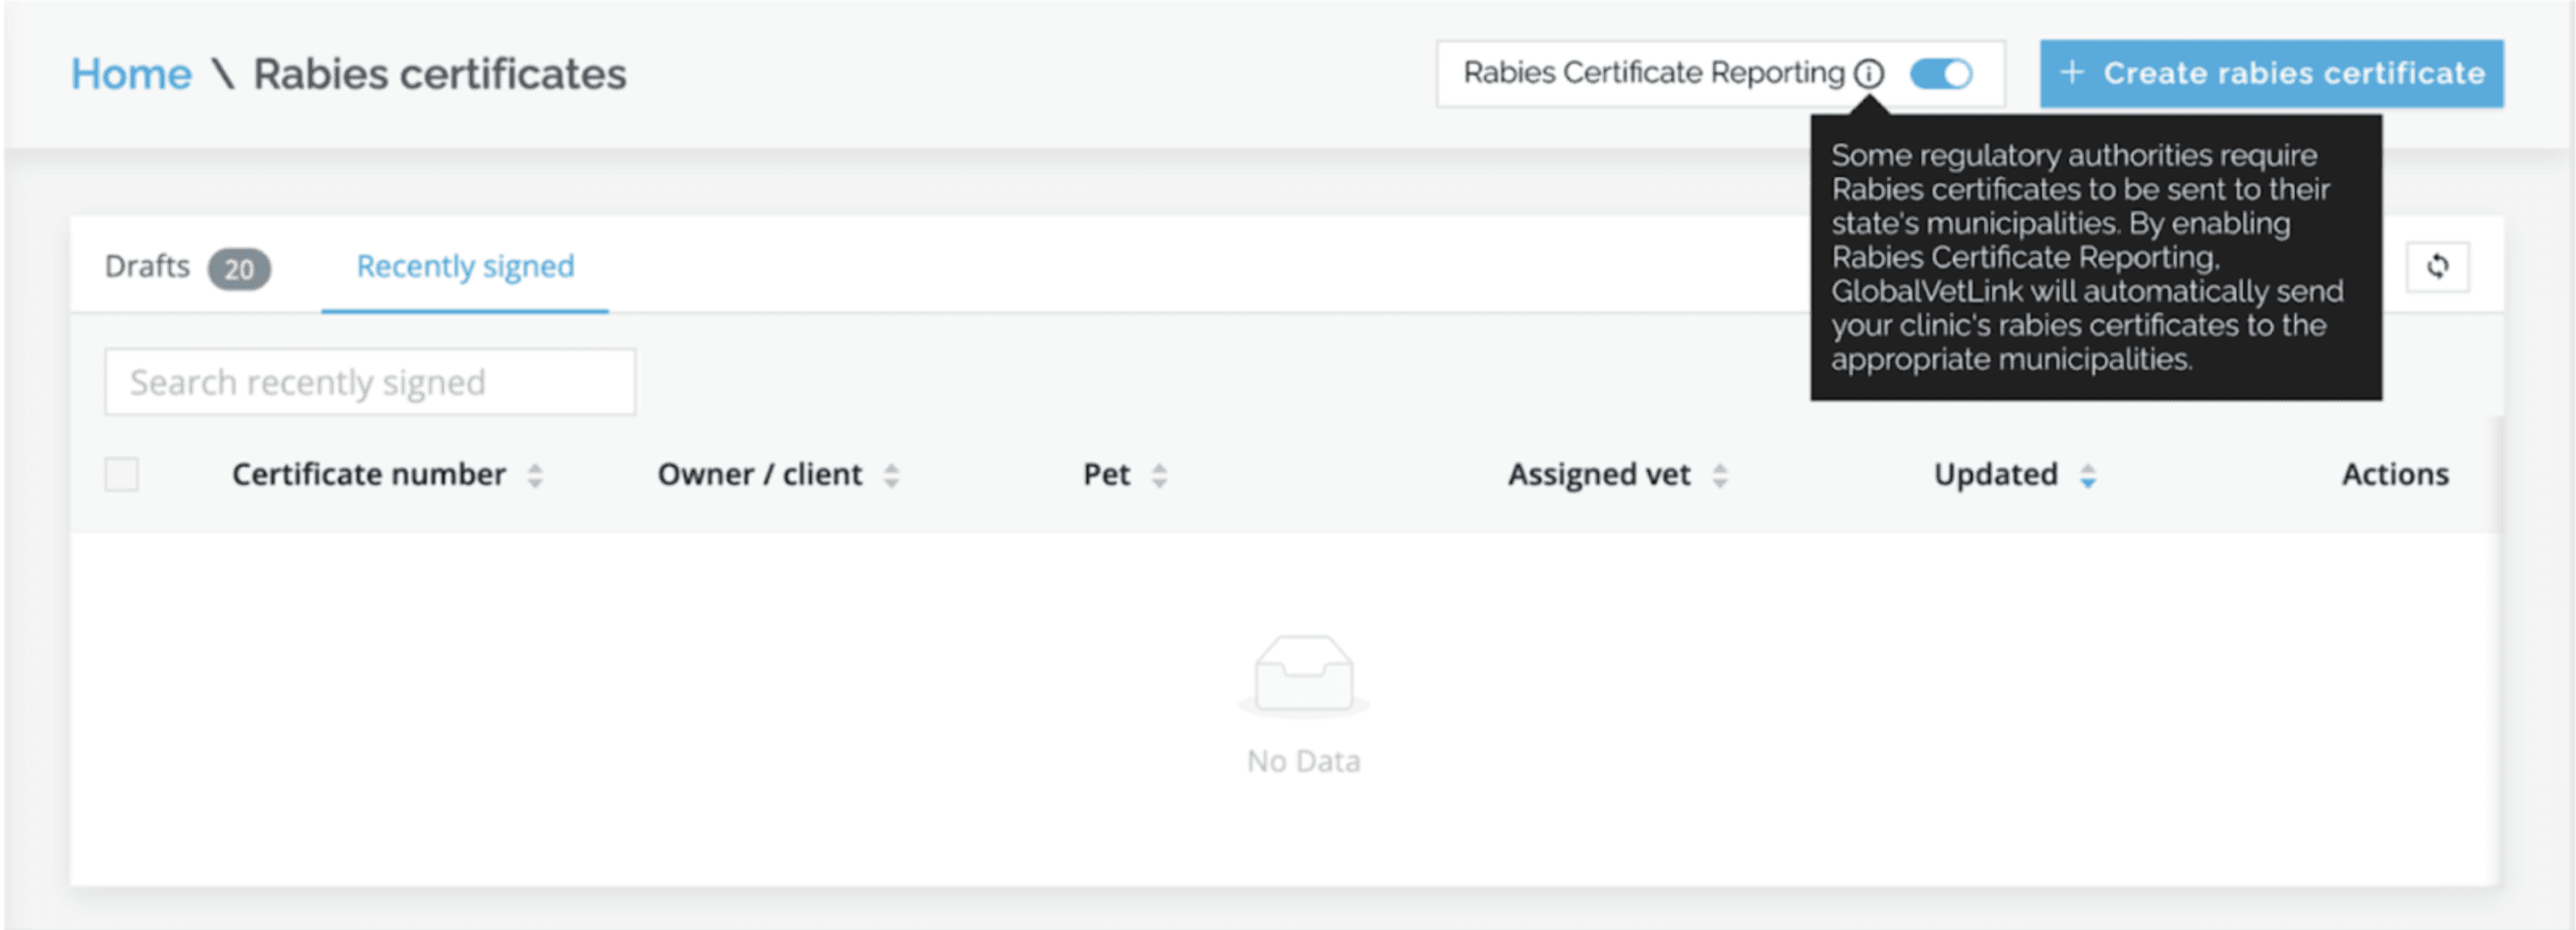Click the sort arrows on Assigned vet

tap(1719, 475)
